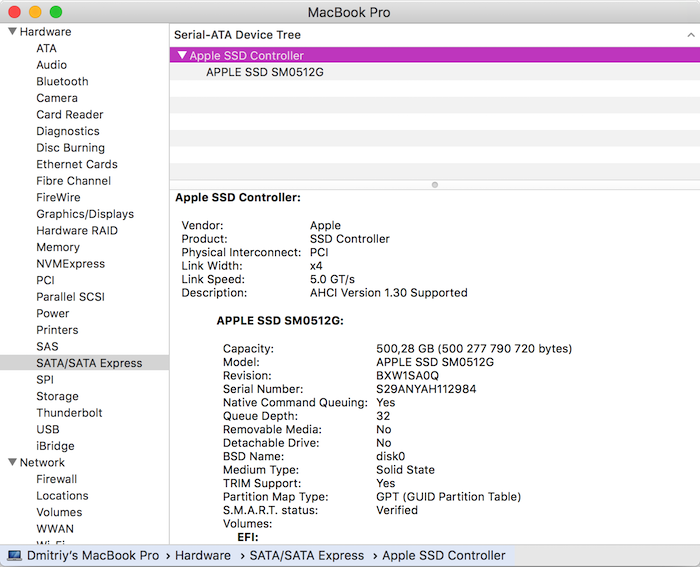Click Dmitriy's MacBook Pro in path bar

[93, 555]
